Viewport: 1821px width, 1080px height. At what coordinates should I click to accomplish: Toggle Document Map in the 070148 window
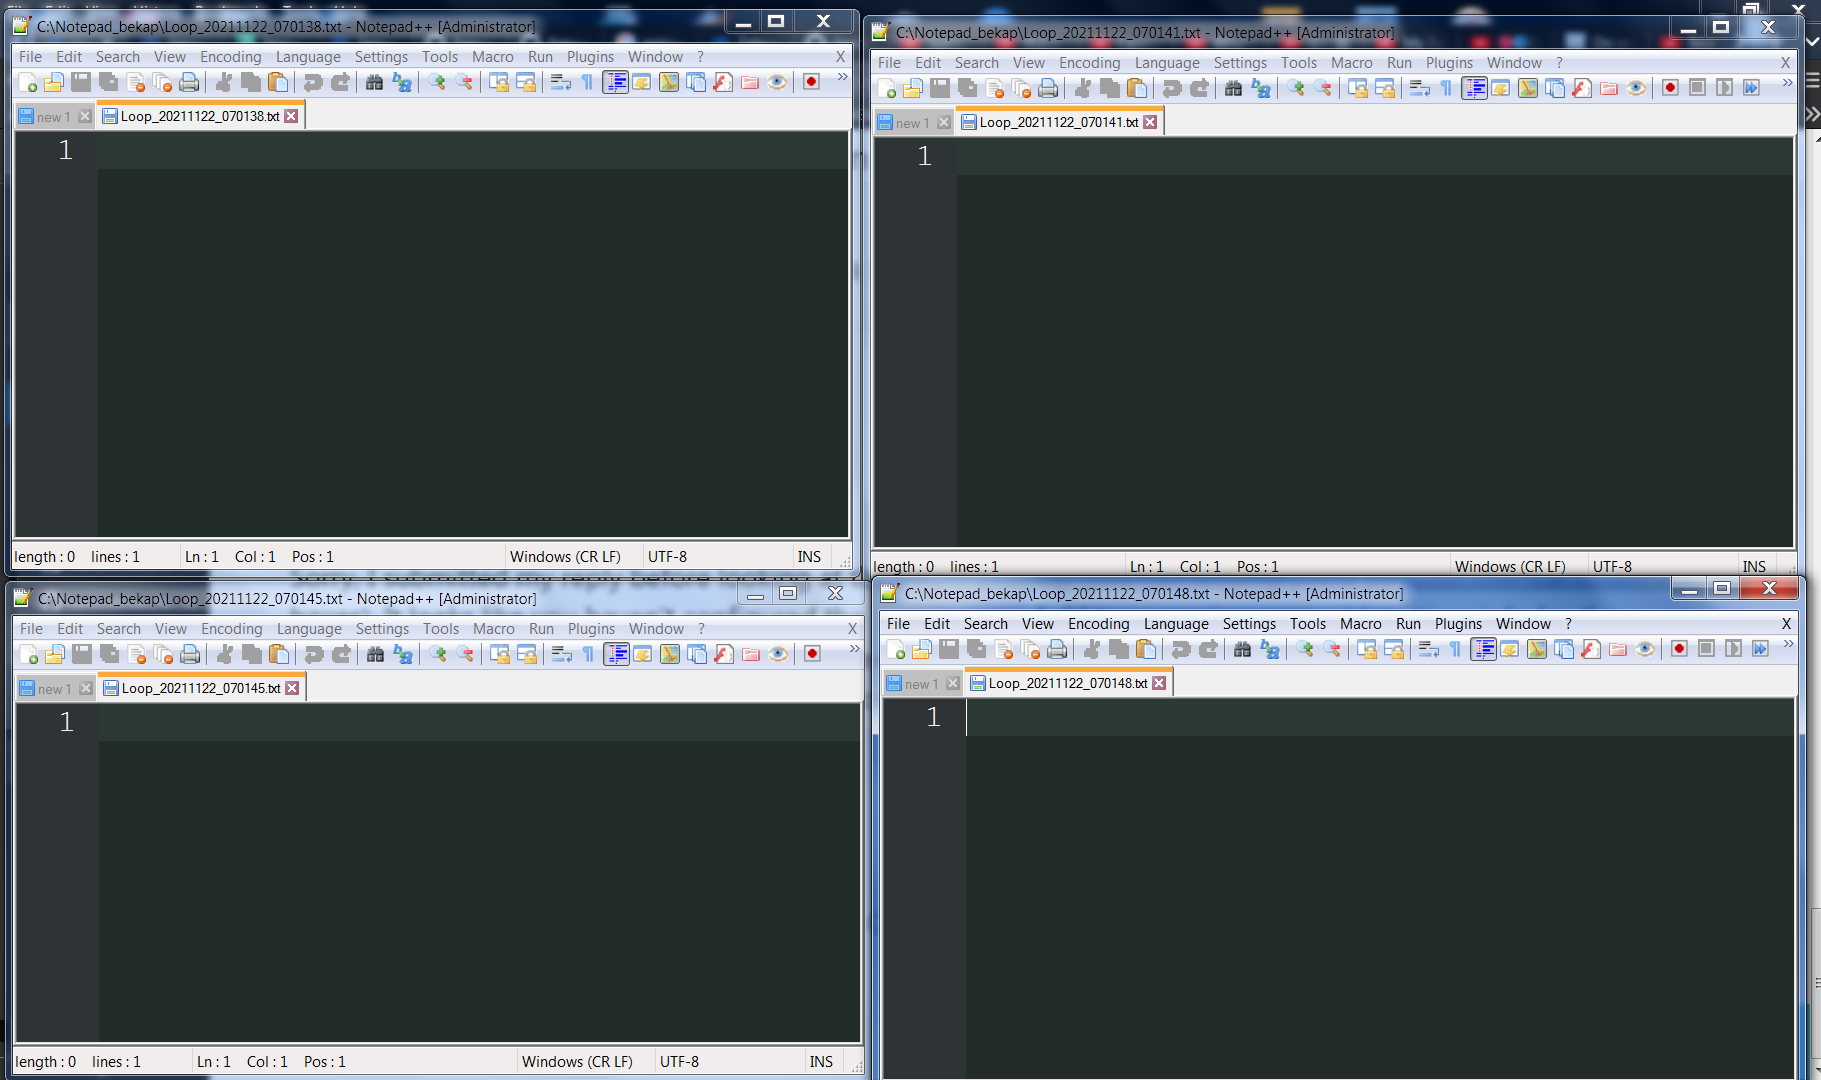point(1537,649)
